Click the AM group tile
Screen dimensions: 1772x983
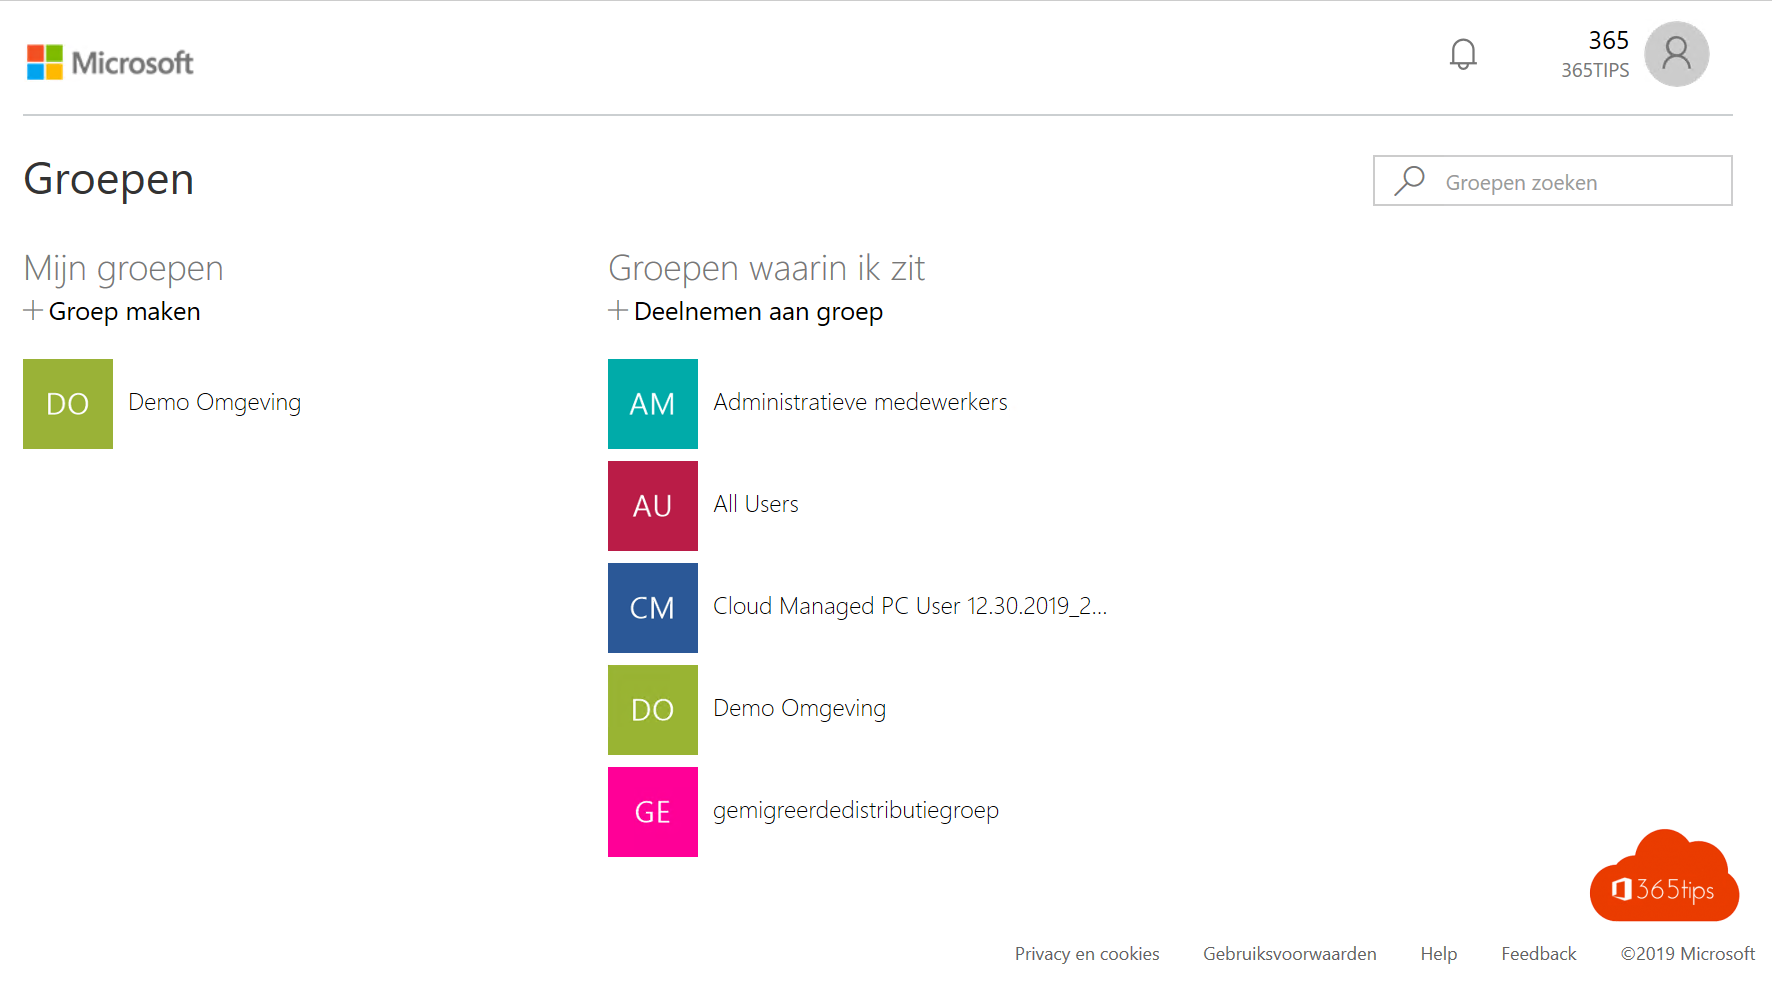coord(653,404)
